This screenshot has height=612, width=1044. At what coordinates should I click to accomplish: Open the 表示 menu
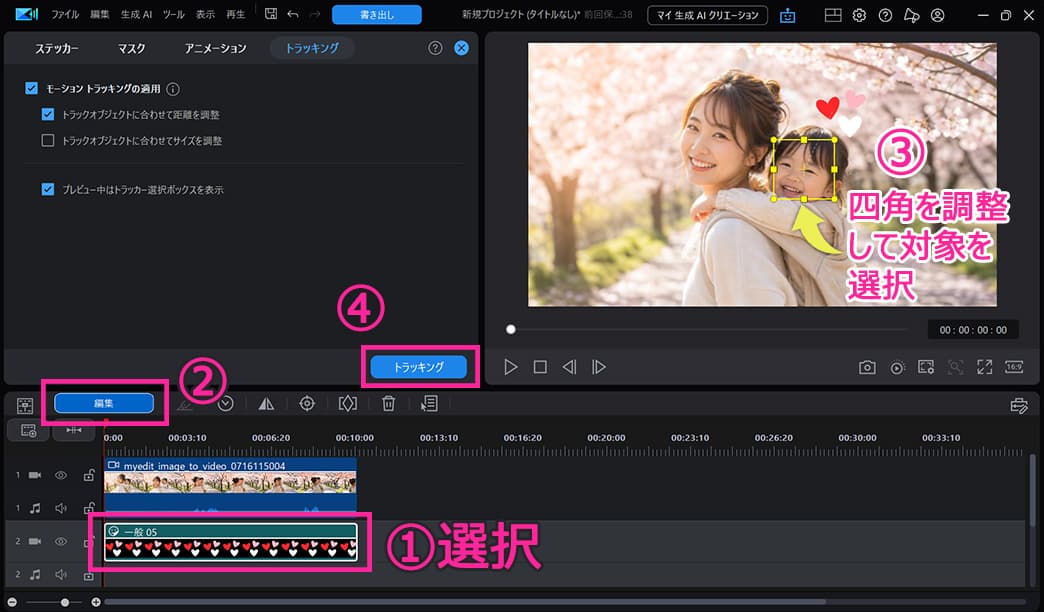click(x=205, y=14)
